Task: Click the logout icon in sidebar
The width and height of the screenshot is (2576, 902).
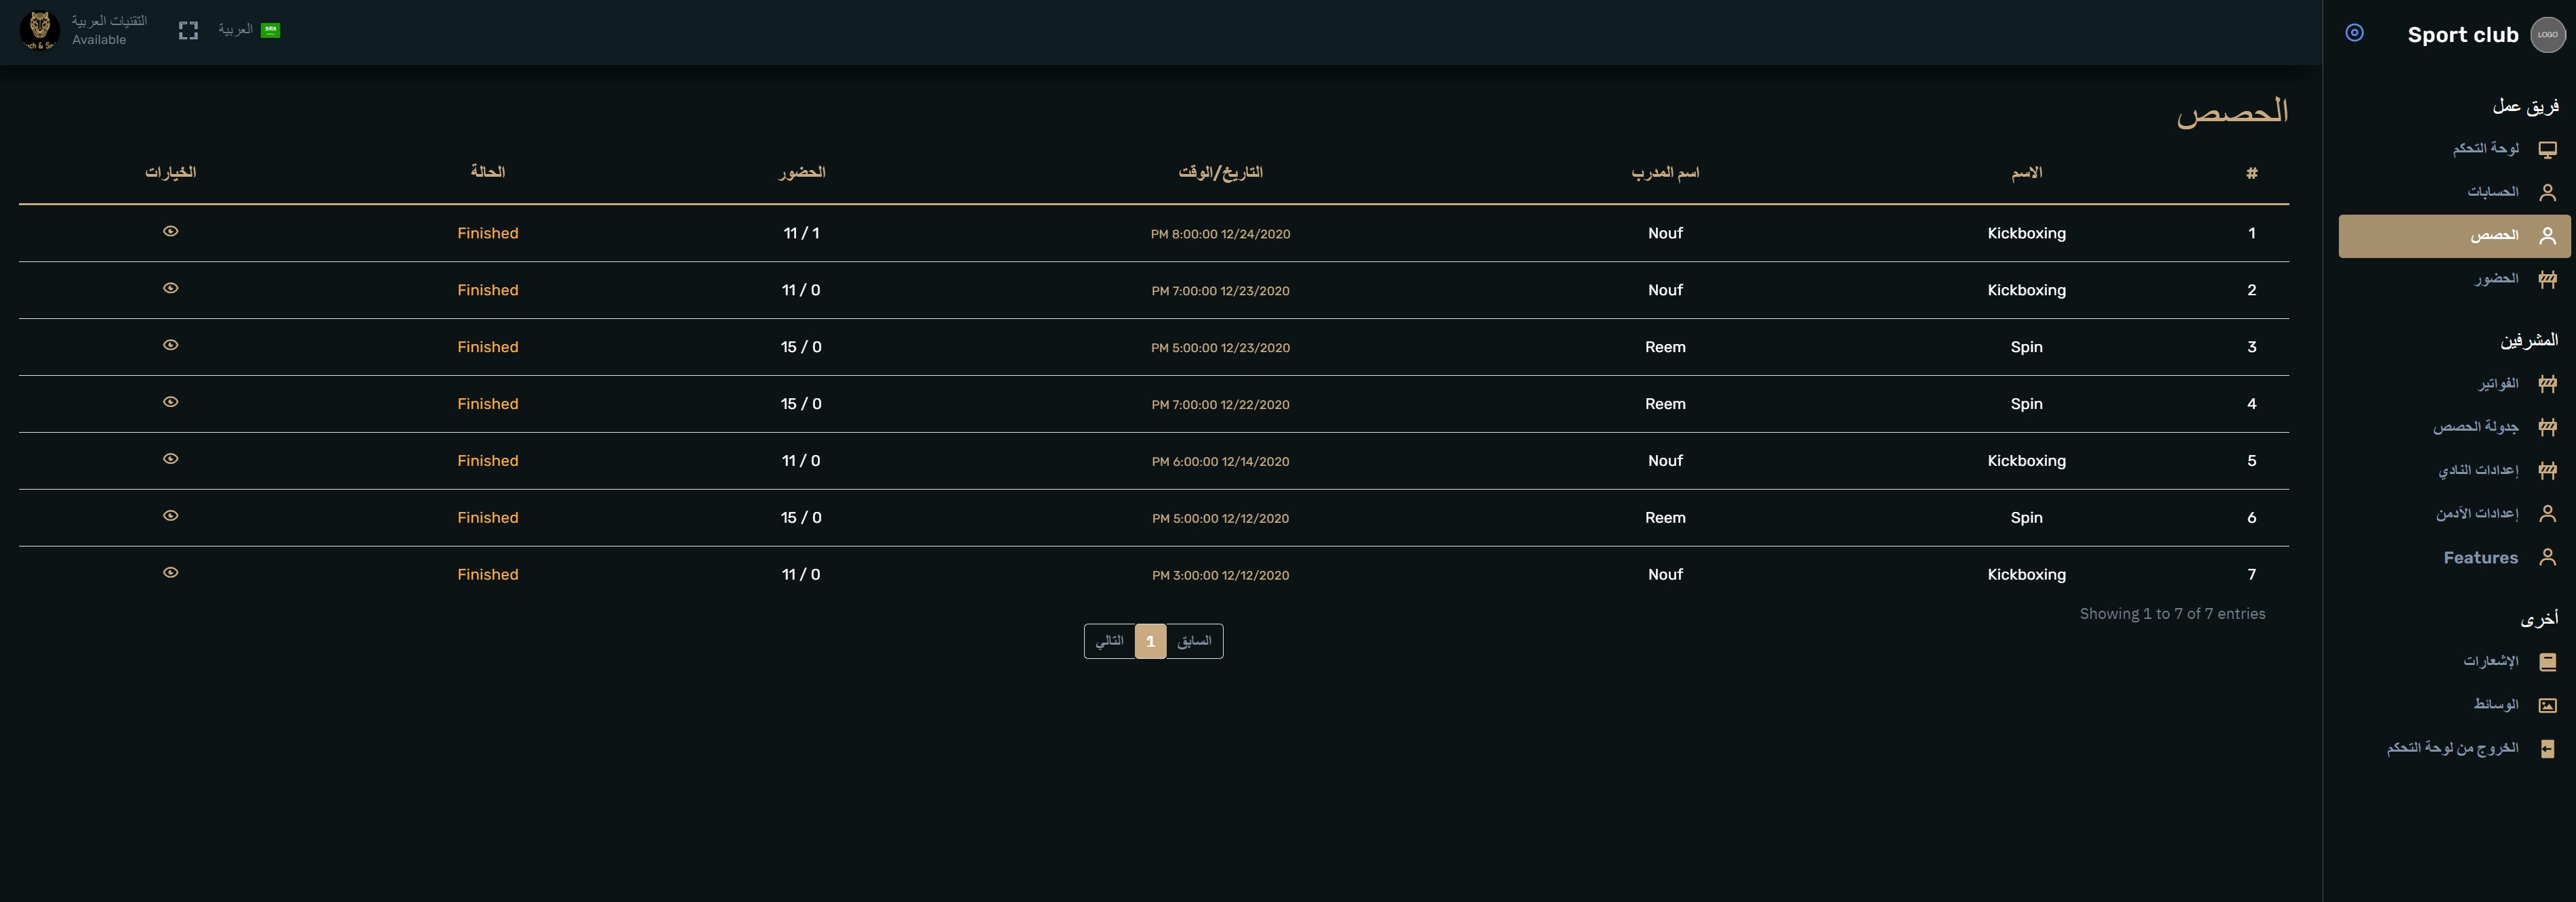Action: point(2547,749)
